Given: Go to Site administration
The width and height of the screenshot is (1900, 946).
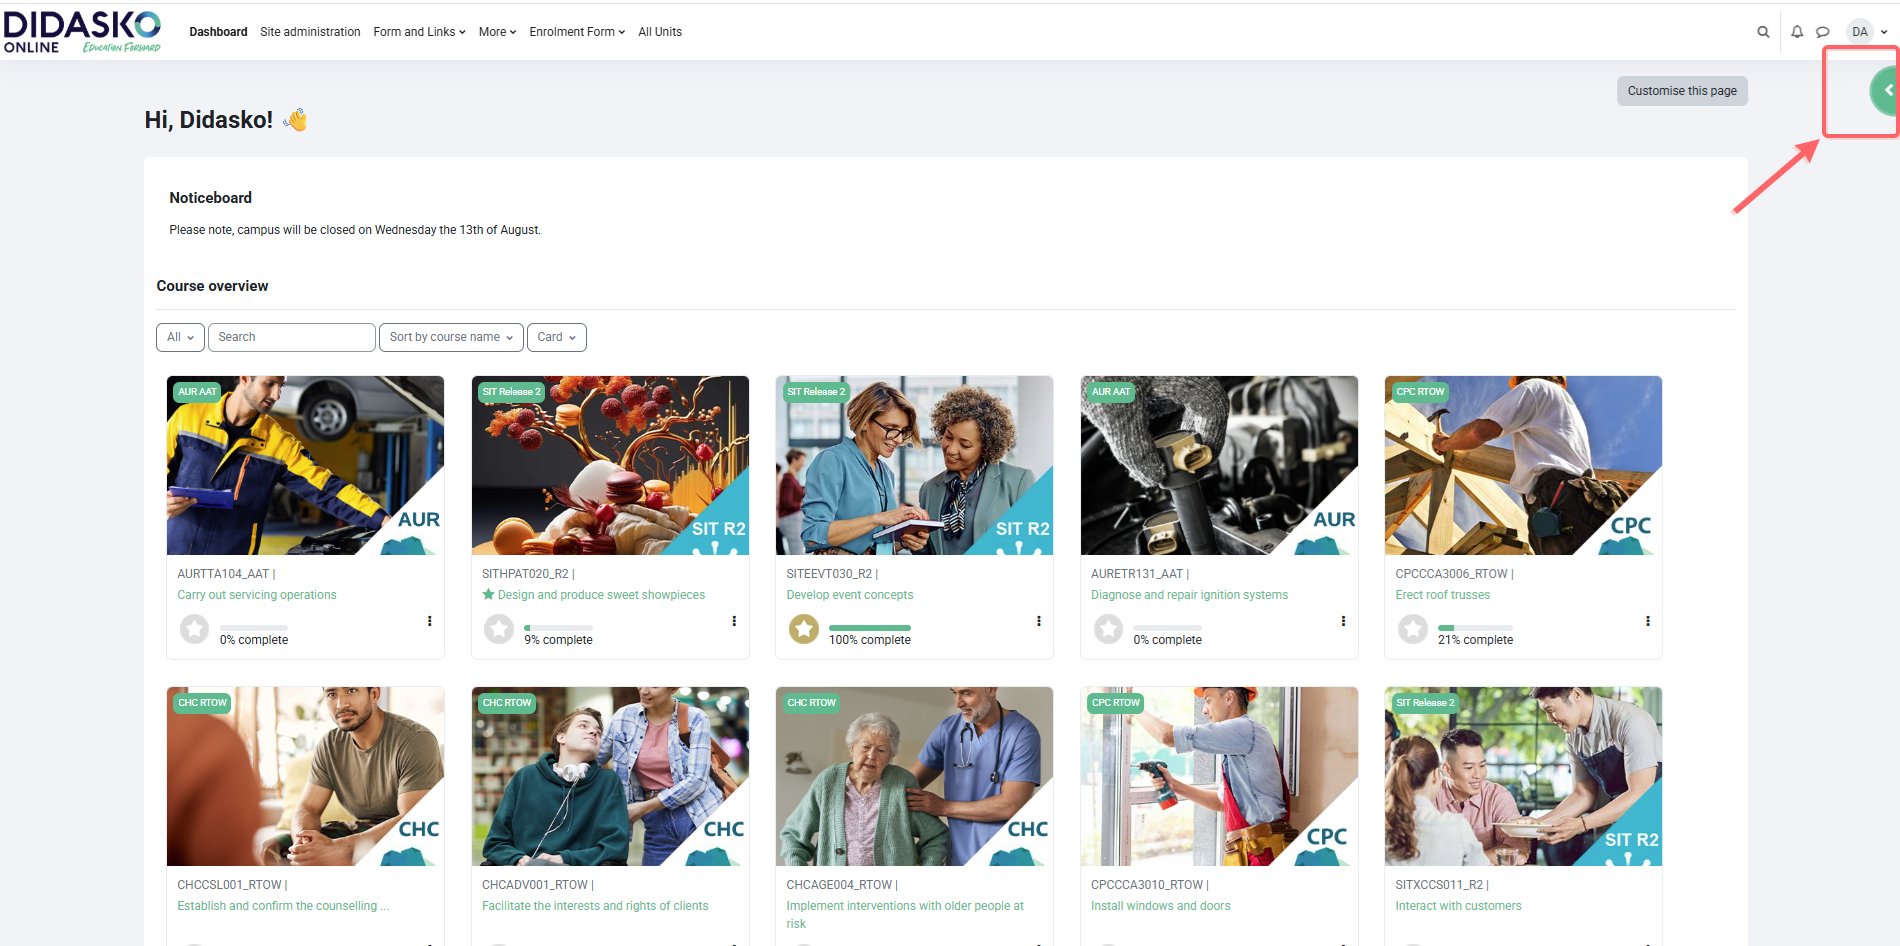Looking at the screenshot, I should tap(310, 32).
